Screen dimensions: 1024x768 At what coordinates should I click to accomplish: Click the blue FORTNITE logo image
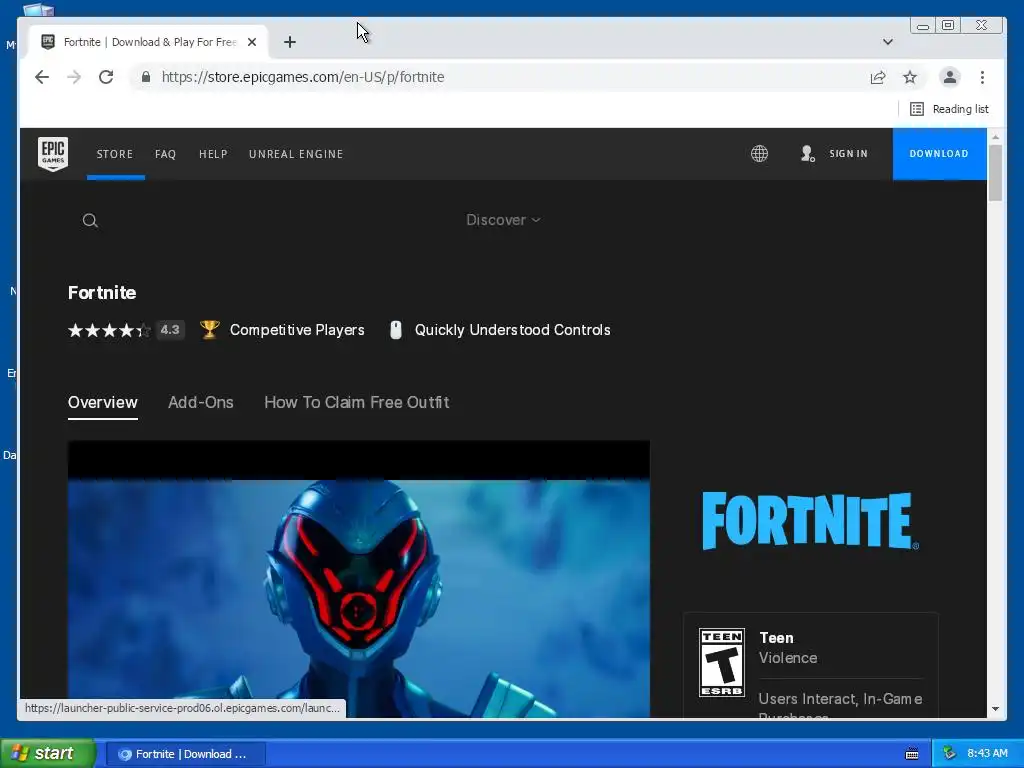(x=810, y=521)
